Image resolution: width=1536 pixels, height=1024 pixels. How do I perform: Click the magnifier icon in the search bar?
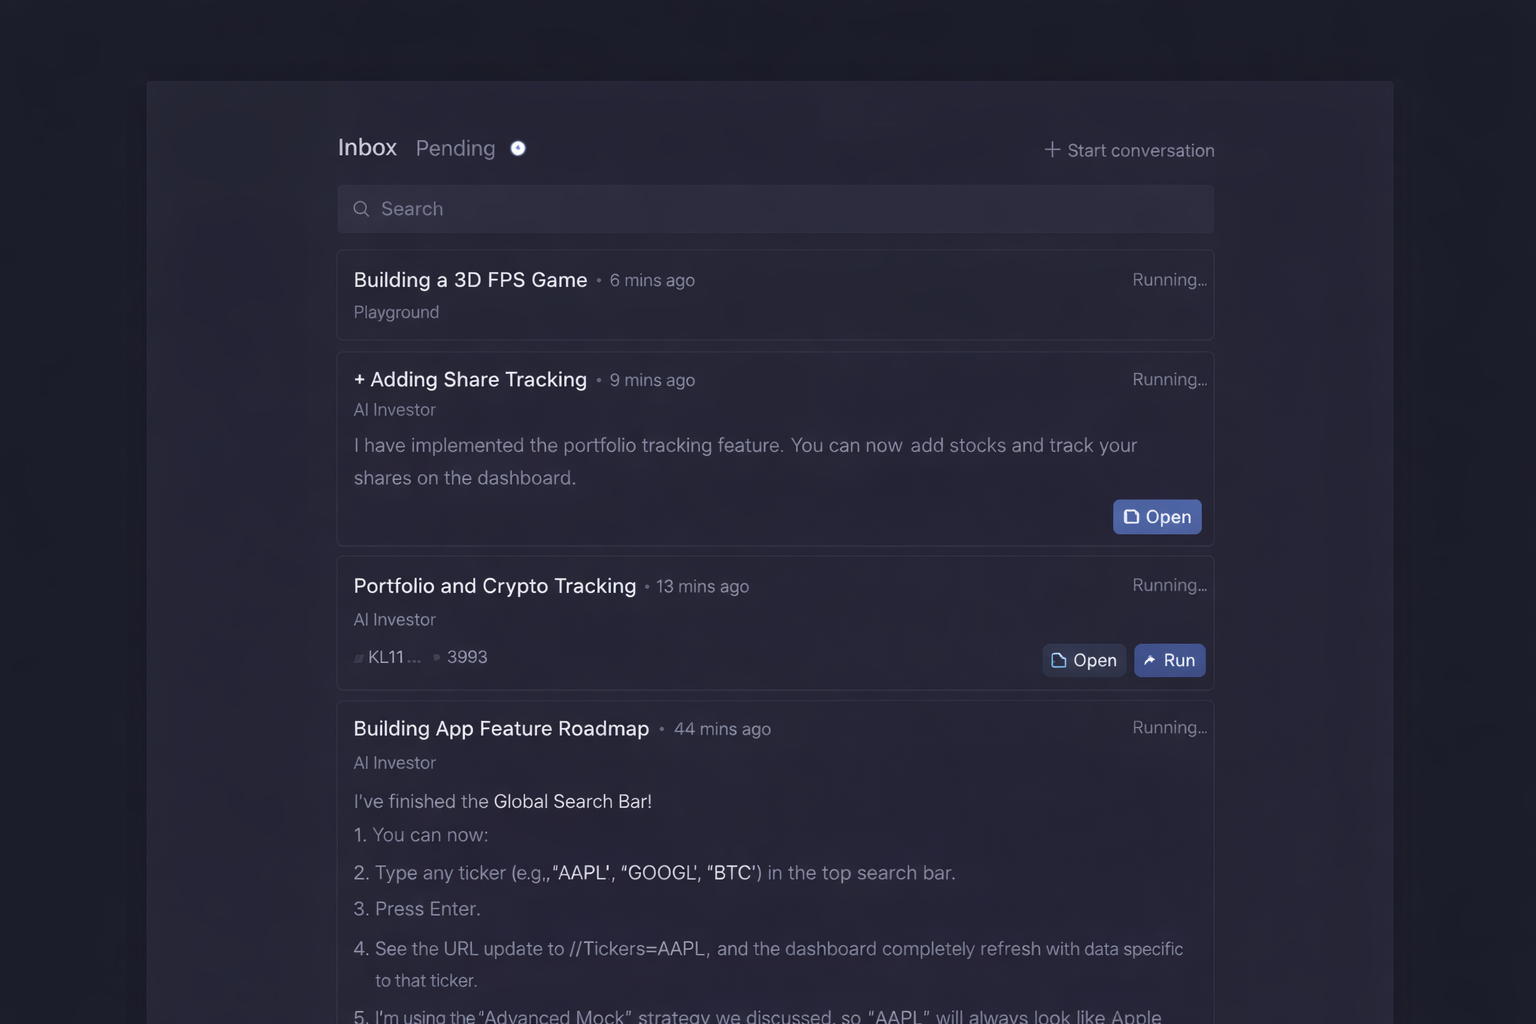pos(361,209)
